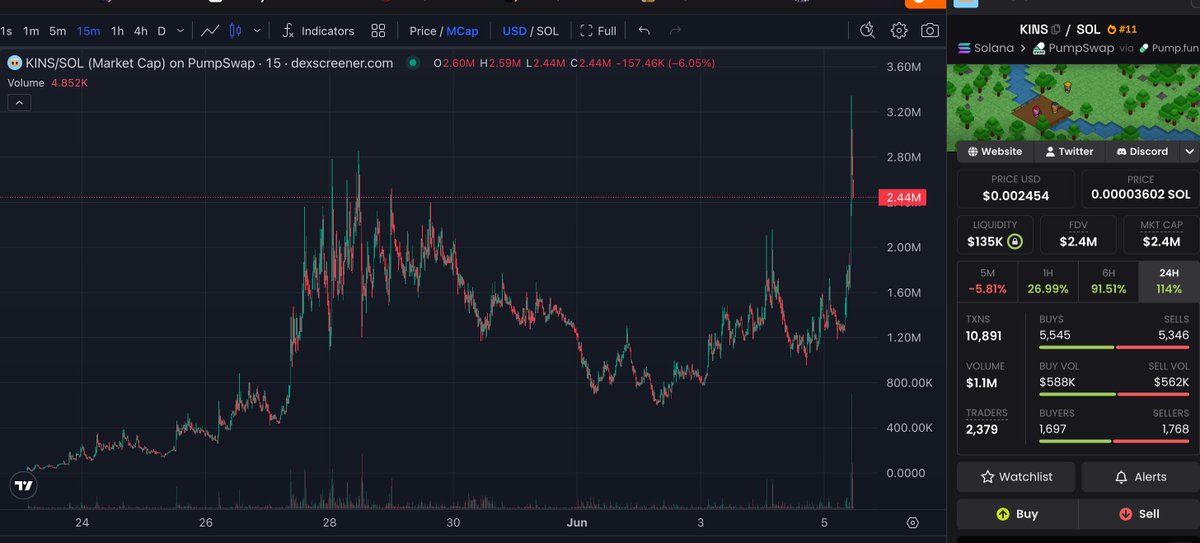1200x543 pixels.
Task: Take a chart snapshot with camera icon
Action: tap(930, 30)
